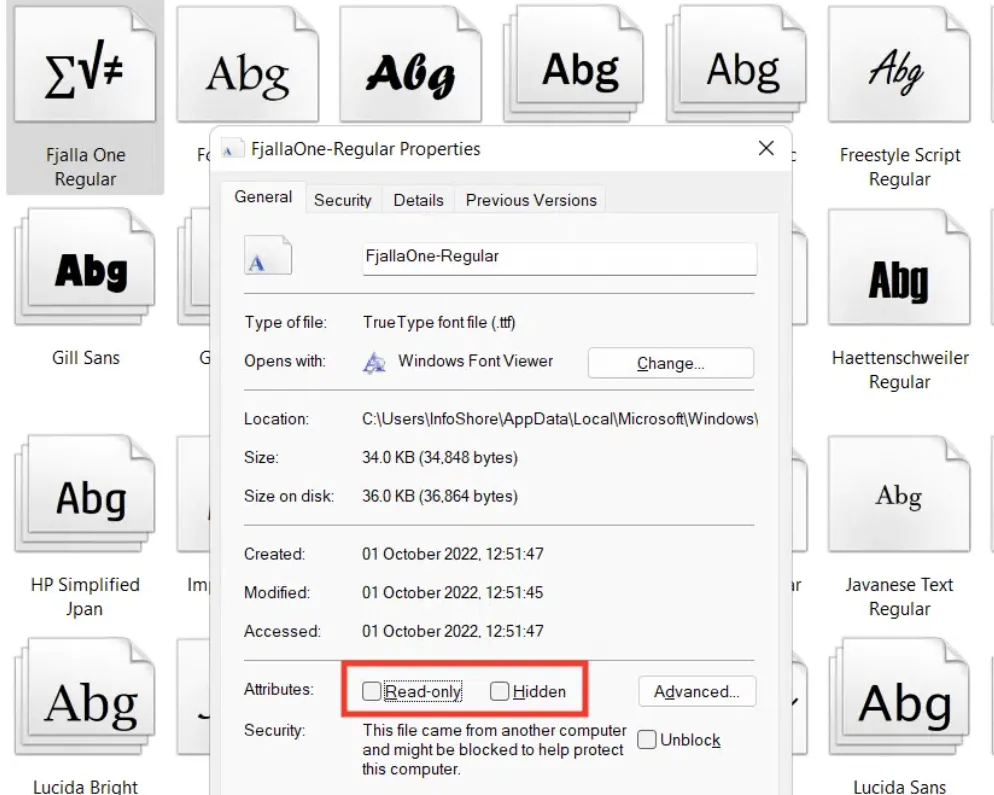Enable the Hidden attribute checkbox
Image resolution: width=994 pixels, height=795 pixels.
[x=500, y=691]
